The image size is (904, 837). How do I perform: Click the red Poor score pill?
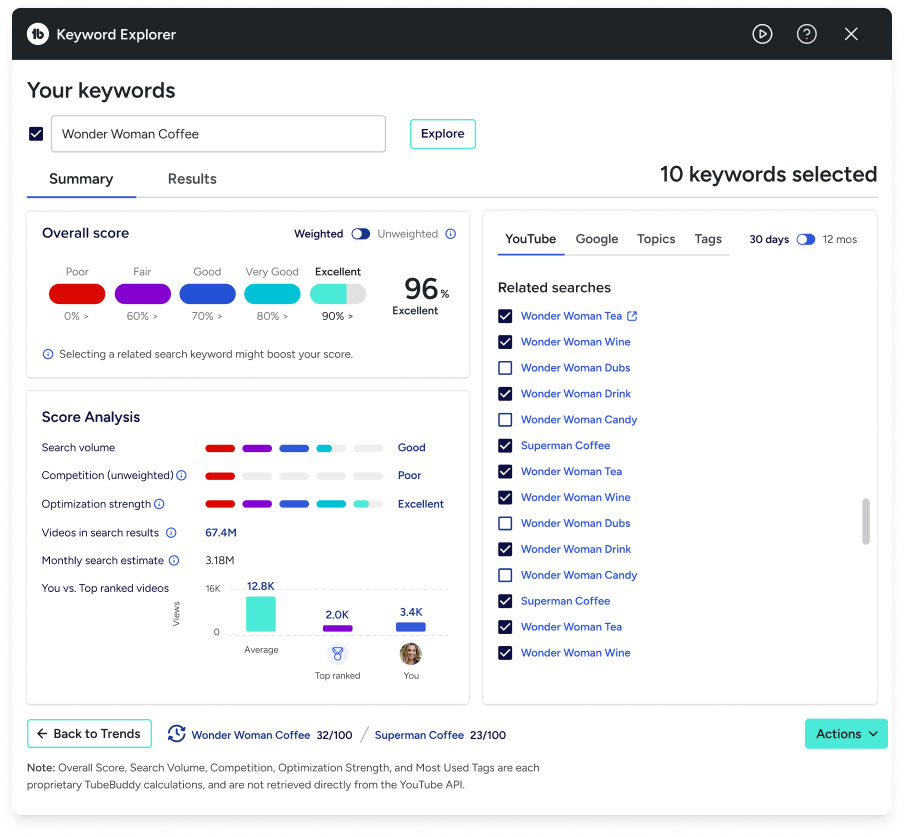pos(77,293)
